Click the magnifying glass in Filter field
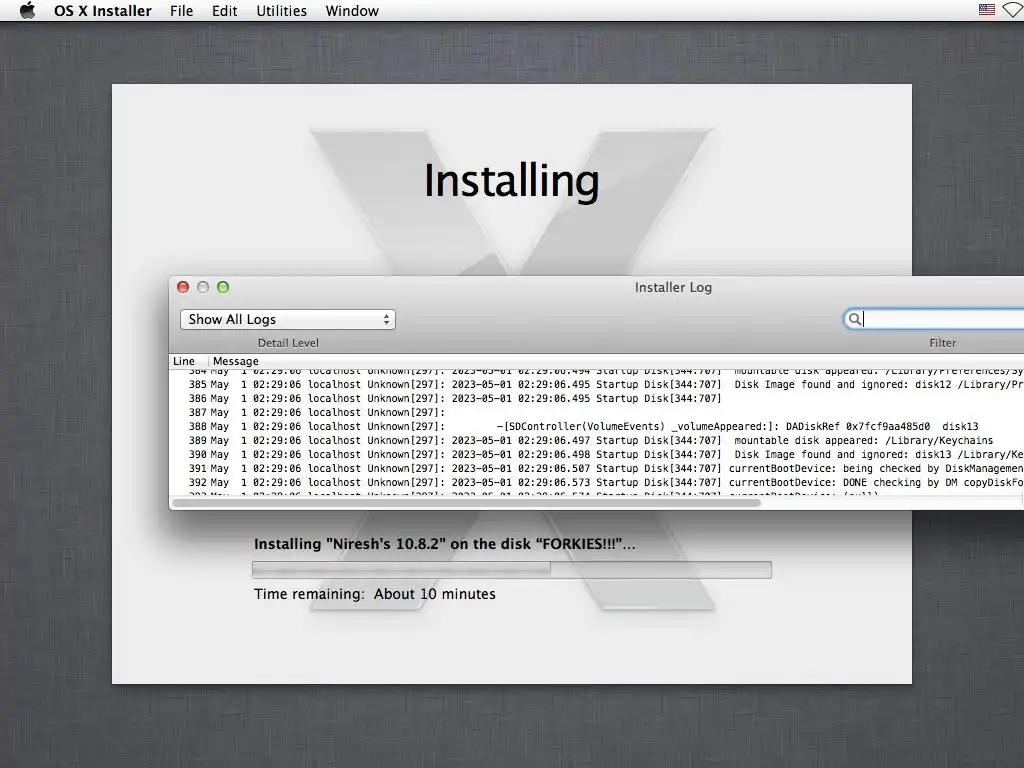Image resolution: width=1024 pixels, height=768 pixels. tap(854, 319)
